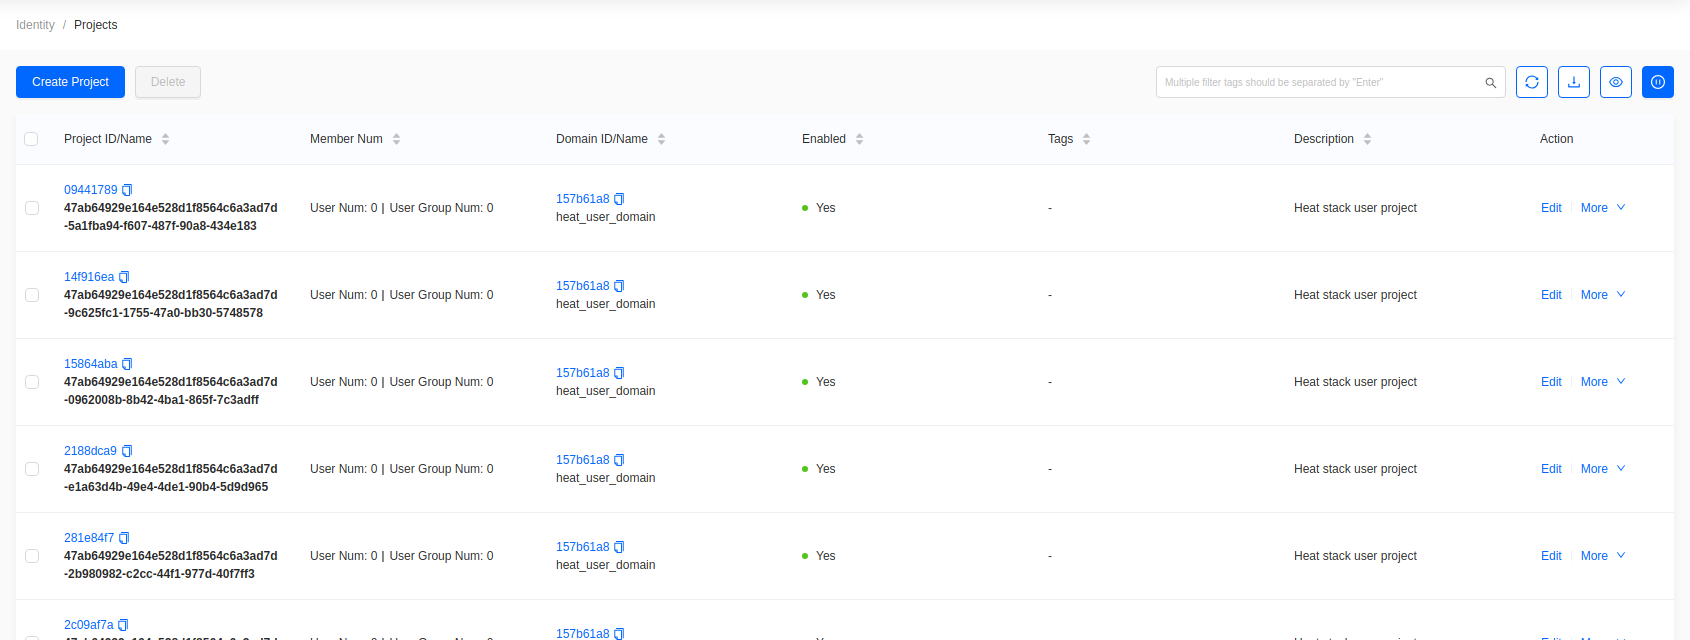Click 'Heat stack user project' in 14f916ea row
The image size is (1690, 640).
(1355, 295)
